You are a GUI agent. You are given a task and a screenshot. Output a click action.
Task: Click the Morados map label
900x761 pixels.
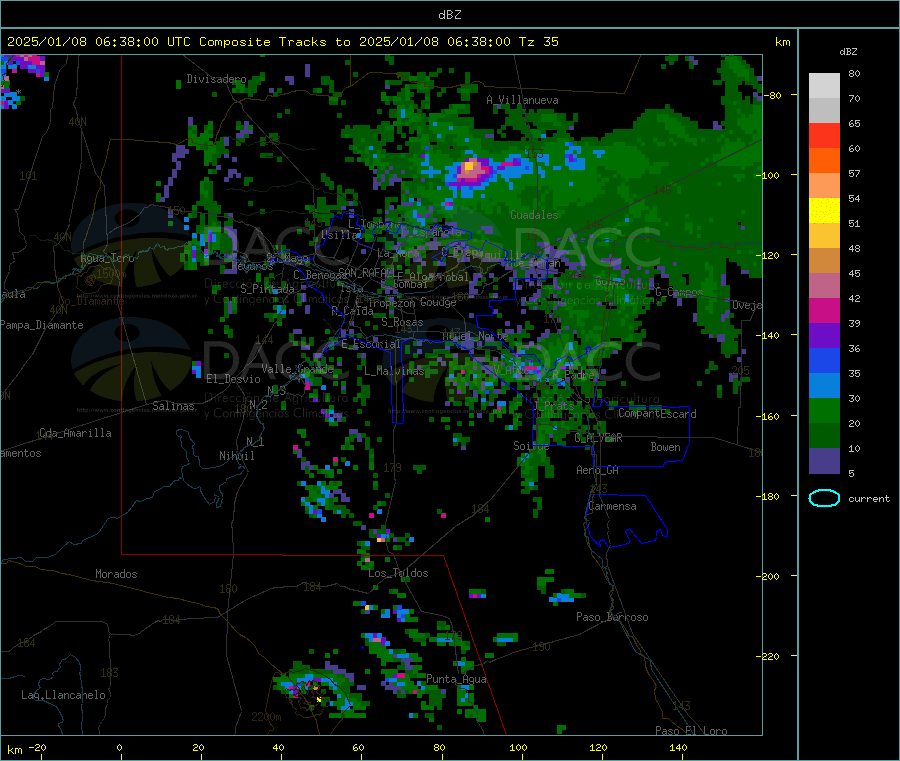[116, 574]
